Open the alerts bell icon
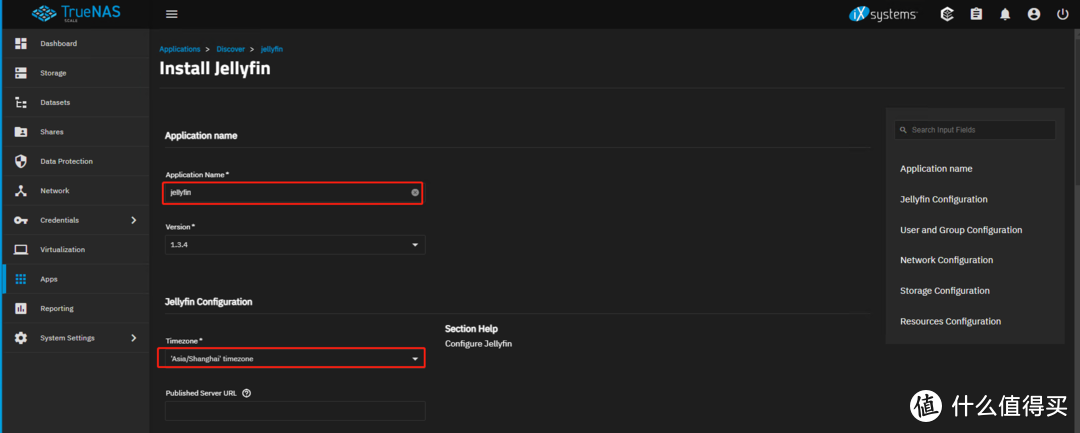Screen dimensions: 1080x433 click(x=1005, y=14)
